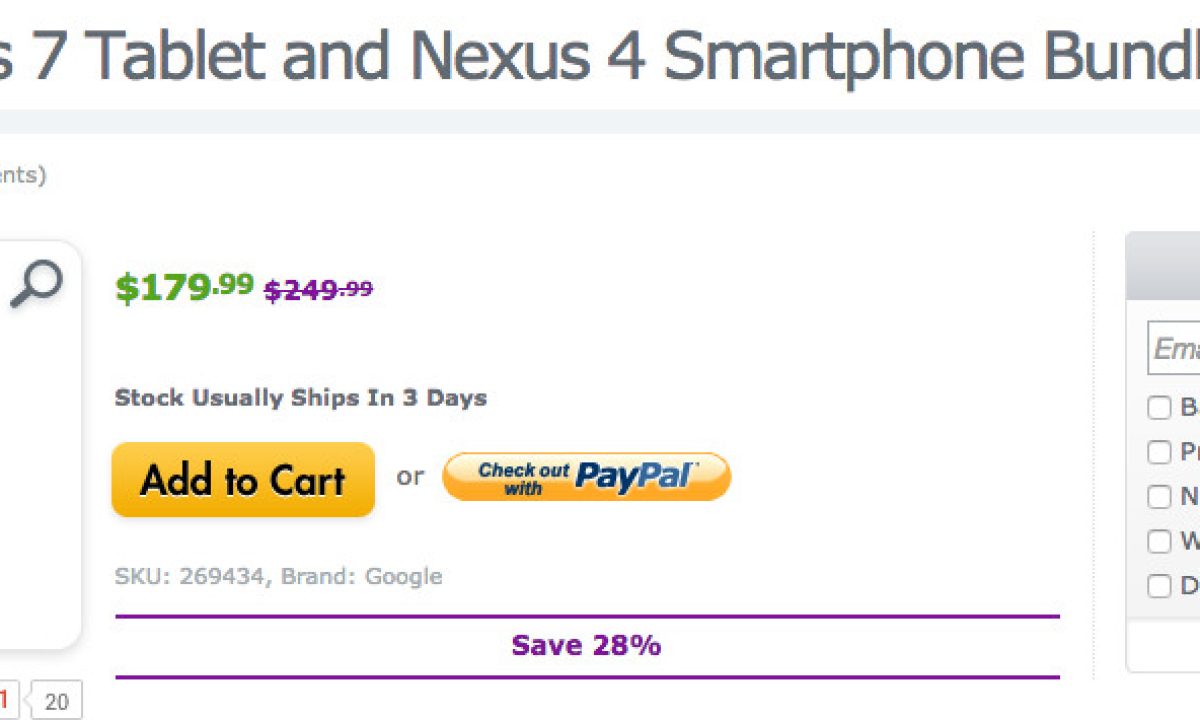Screen dimensions: 1200x720
Task: Tick the checkbox beside the 'B' option
Action: (1159, 408)
